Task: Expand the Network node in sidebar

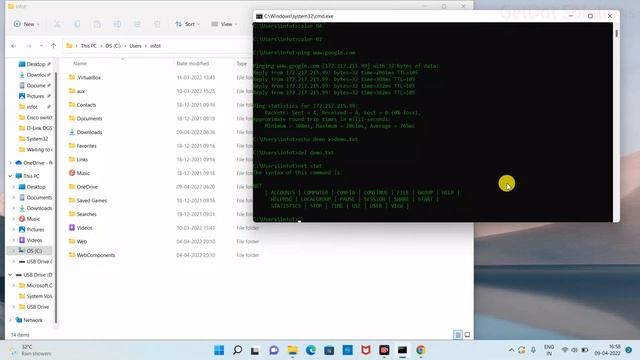Action: click(x=11, y=320)
